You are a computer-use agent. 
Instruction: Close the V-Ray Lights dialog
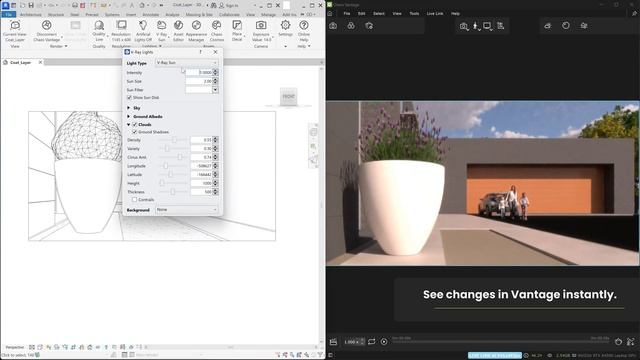click(x=216, y=52)
